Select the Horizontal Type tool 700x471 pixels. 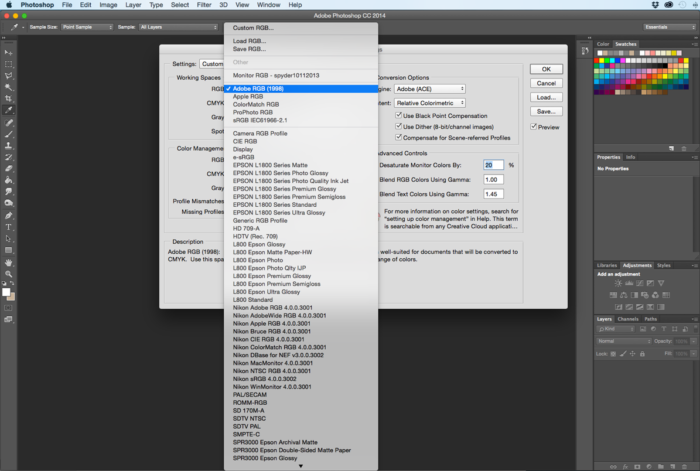(8, 226)
